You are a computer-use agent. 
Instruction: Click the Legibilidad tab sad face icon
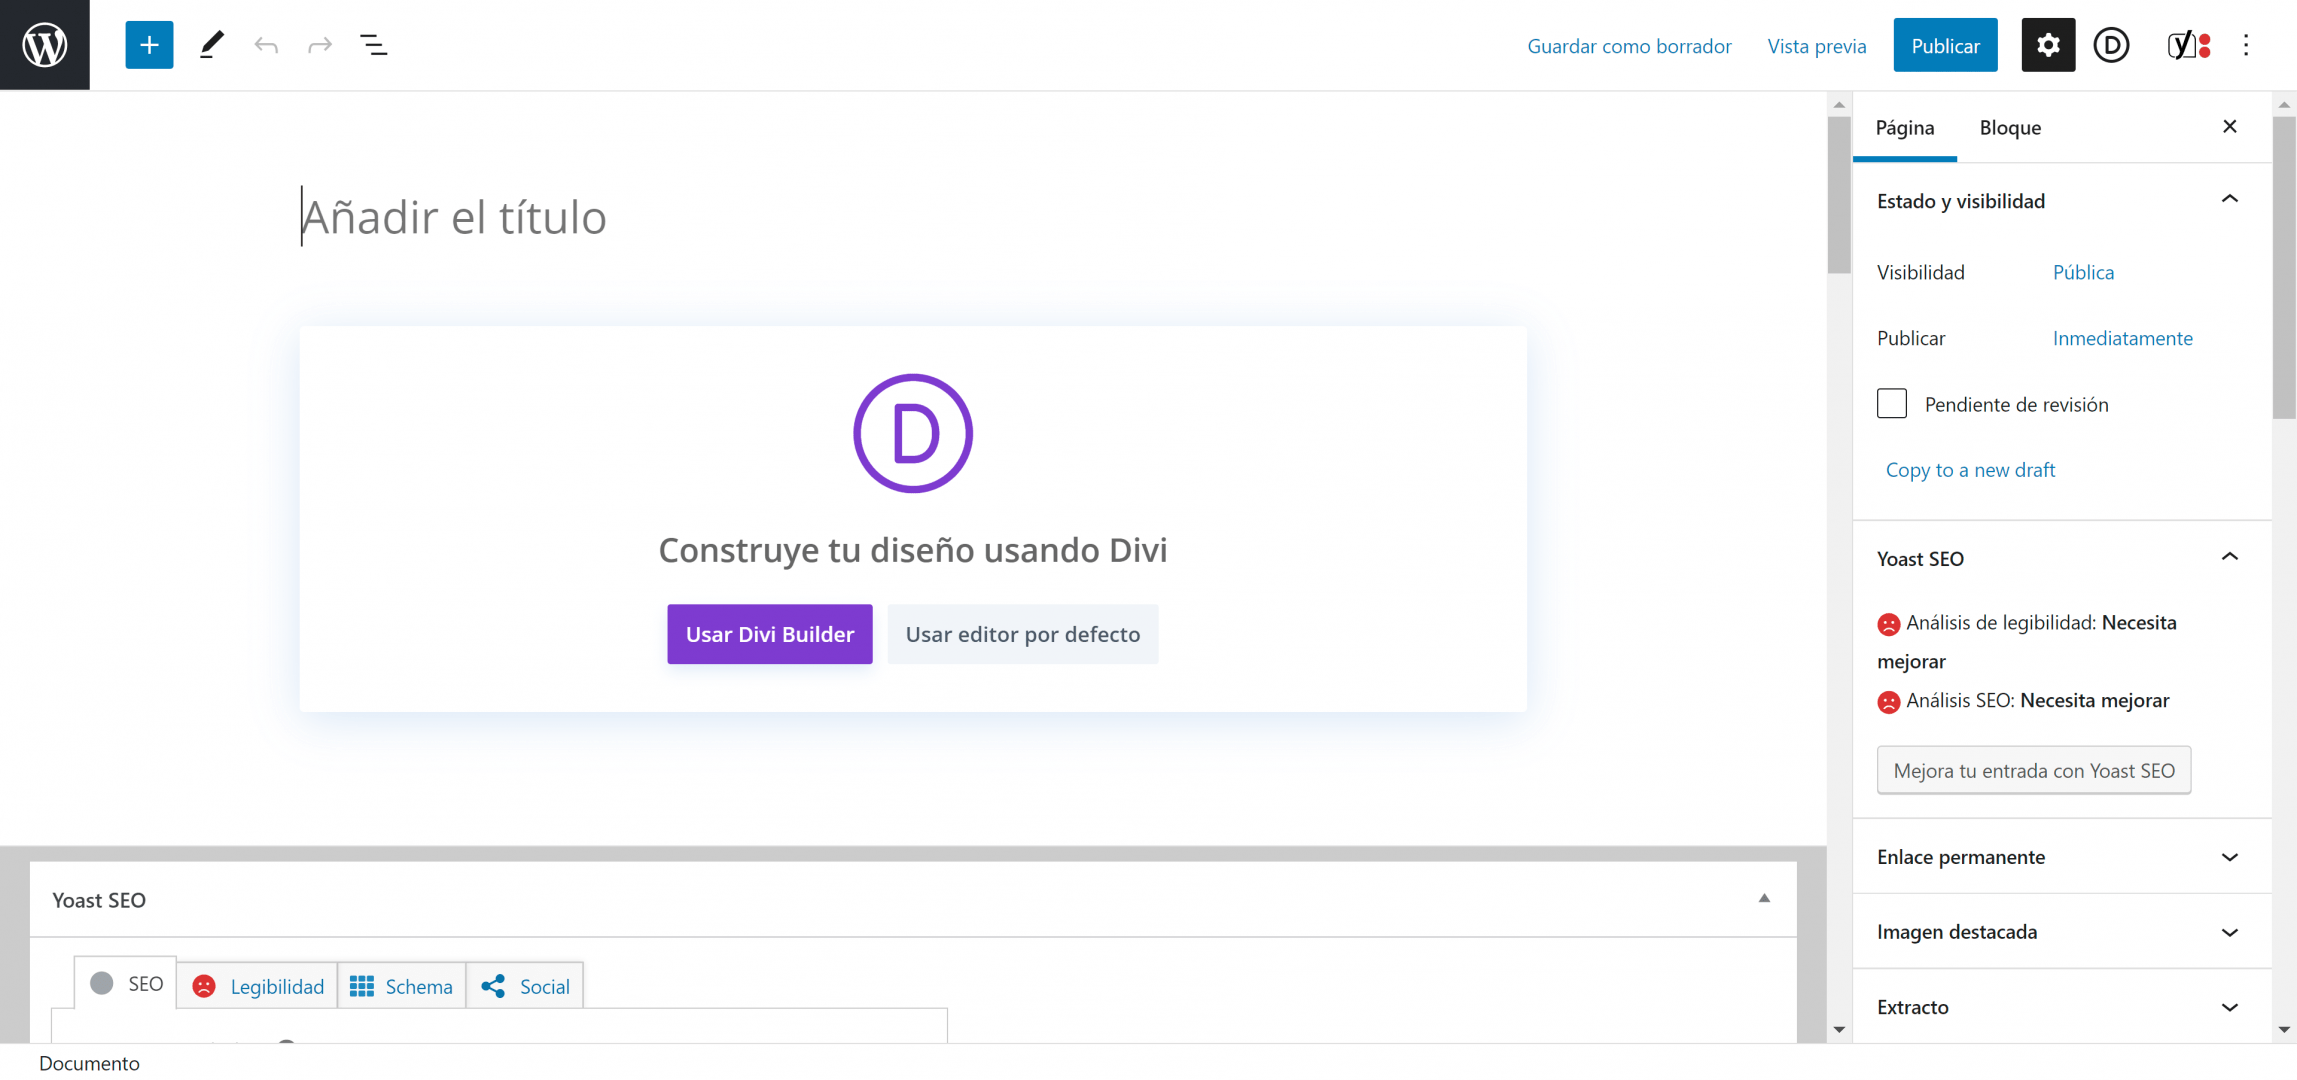pos(204,986)
